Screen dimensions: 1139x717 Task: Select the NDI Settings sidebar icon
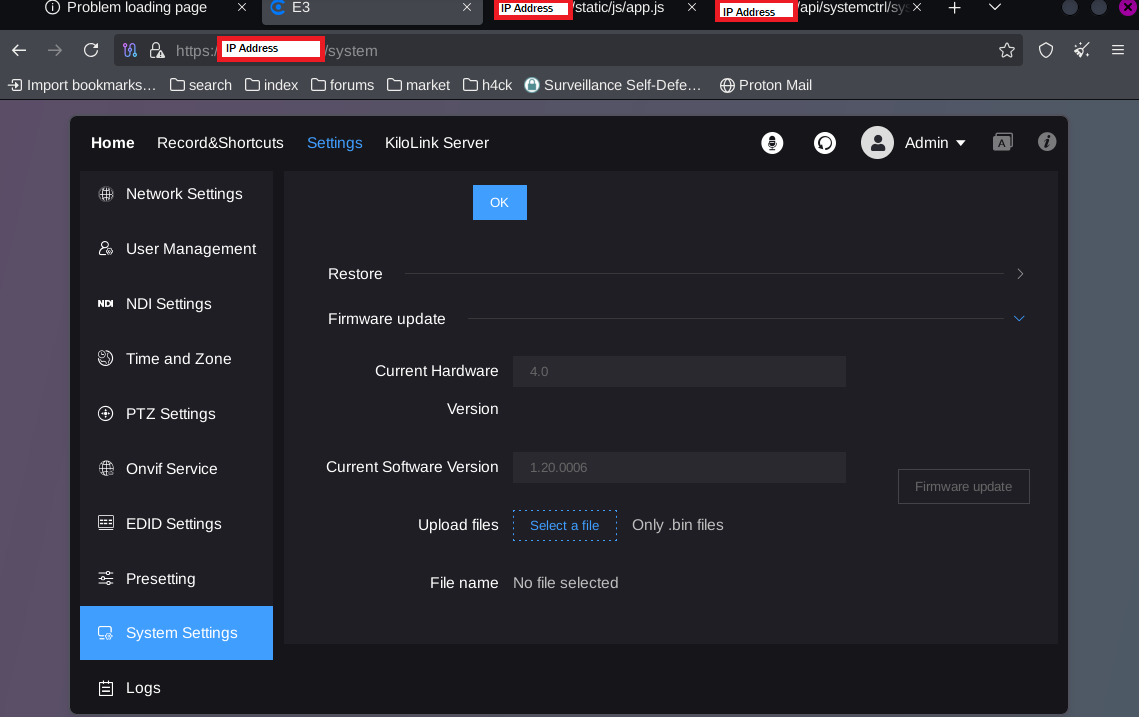pos(106,304)
